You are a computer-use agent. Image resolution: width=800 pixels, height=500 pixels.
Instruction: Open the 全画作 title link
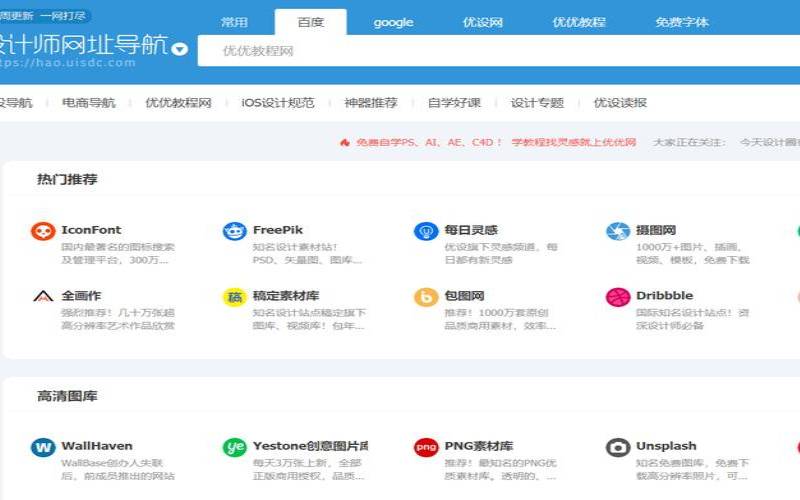(81, 295)
